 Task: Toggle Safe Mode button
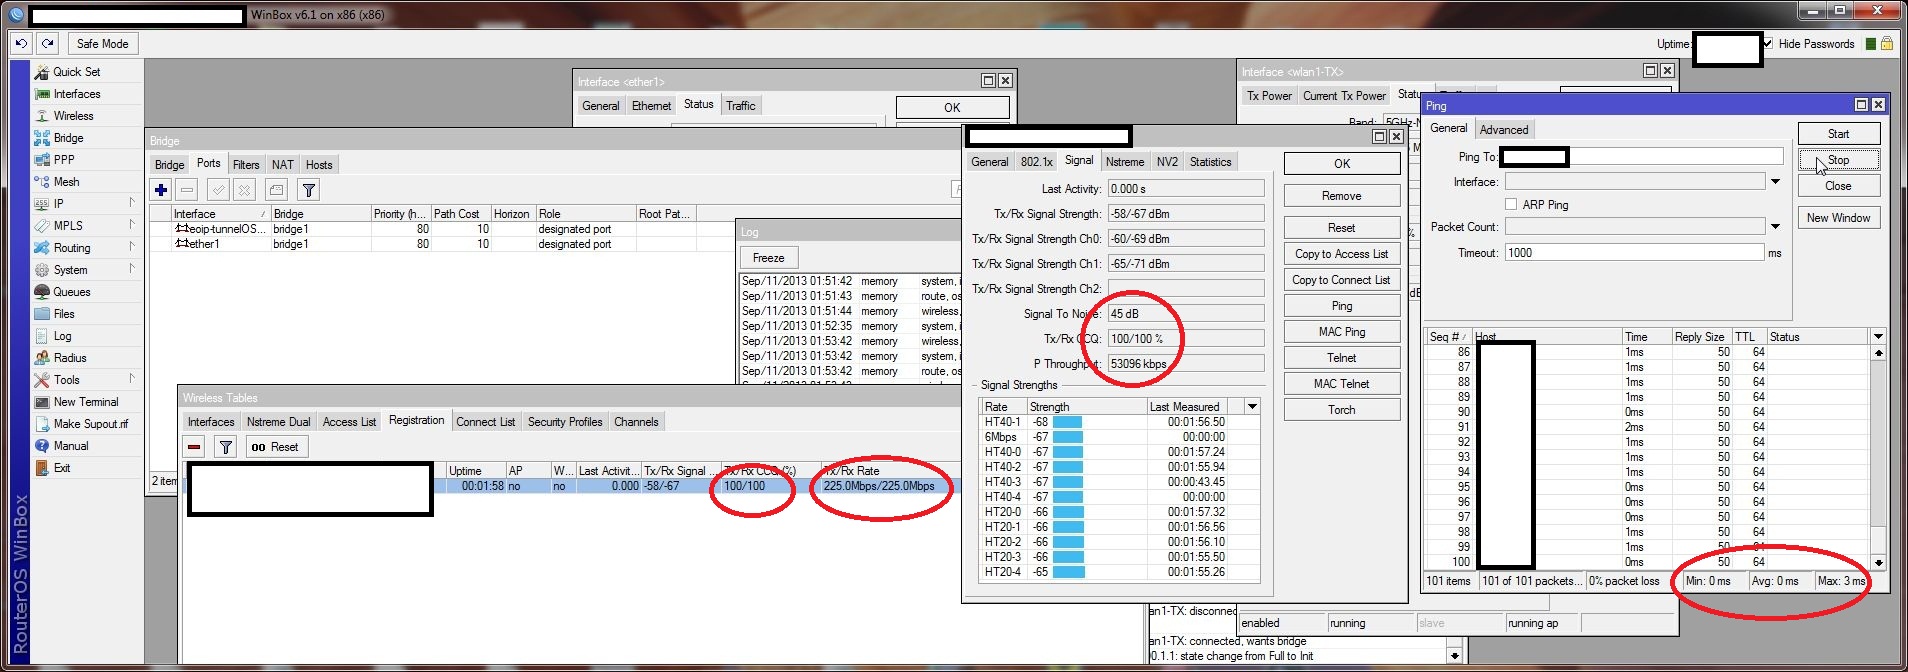click(x=103, y=44)
